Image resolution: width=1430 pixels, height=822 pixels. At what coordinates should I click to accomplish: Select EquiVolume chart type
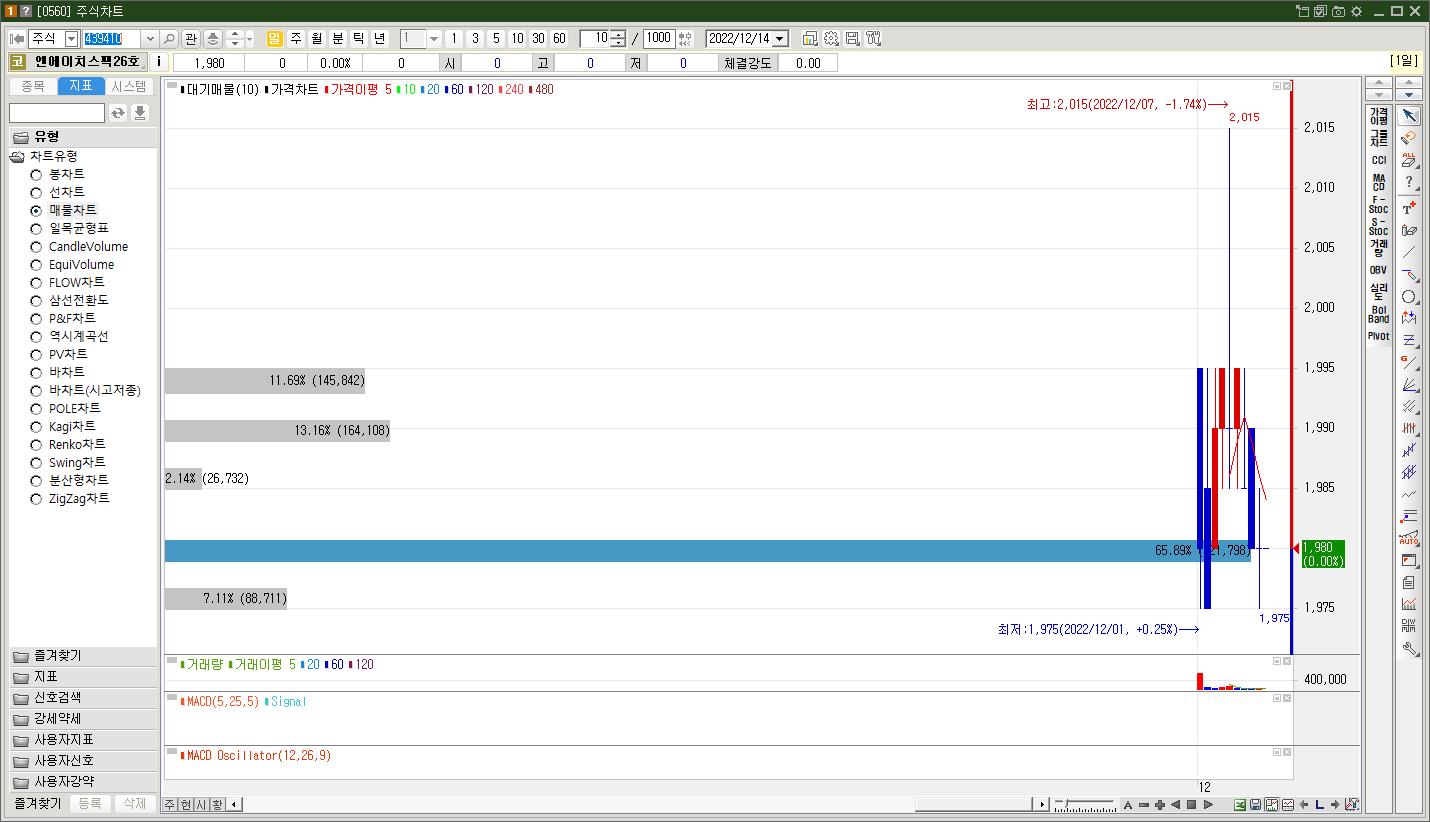(36, 265)
